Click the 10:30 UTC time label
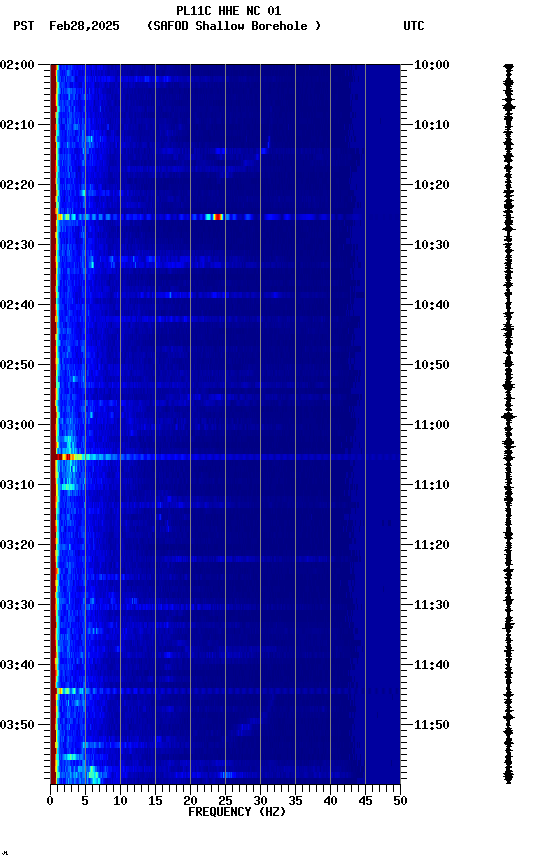This screenshot has width=552, height=864. [432, 245]
